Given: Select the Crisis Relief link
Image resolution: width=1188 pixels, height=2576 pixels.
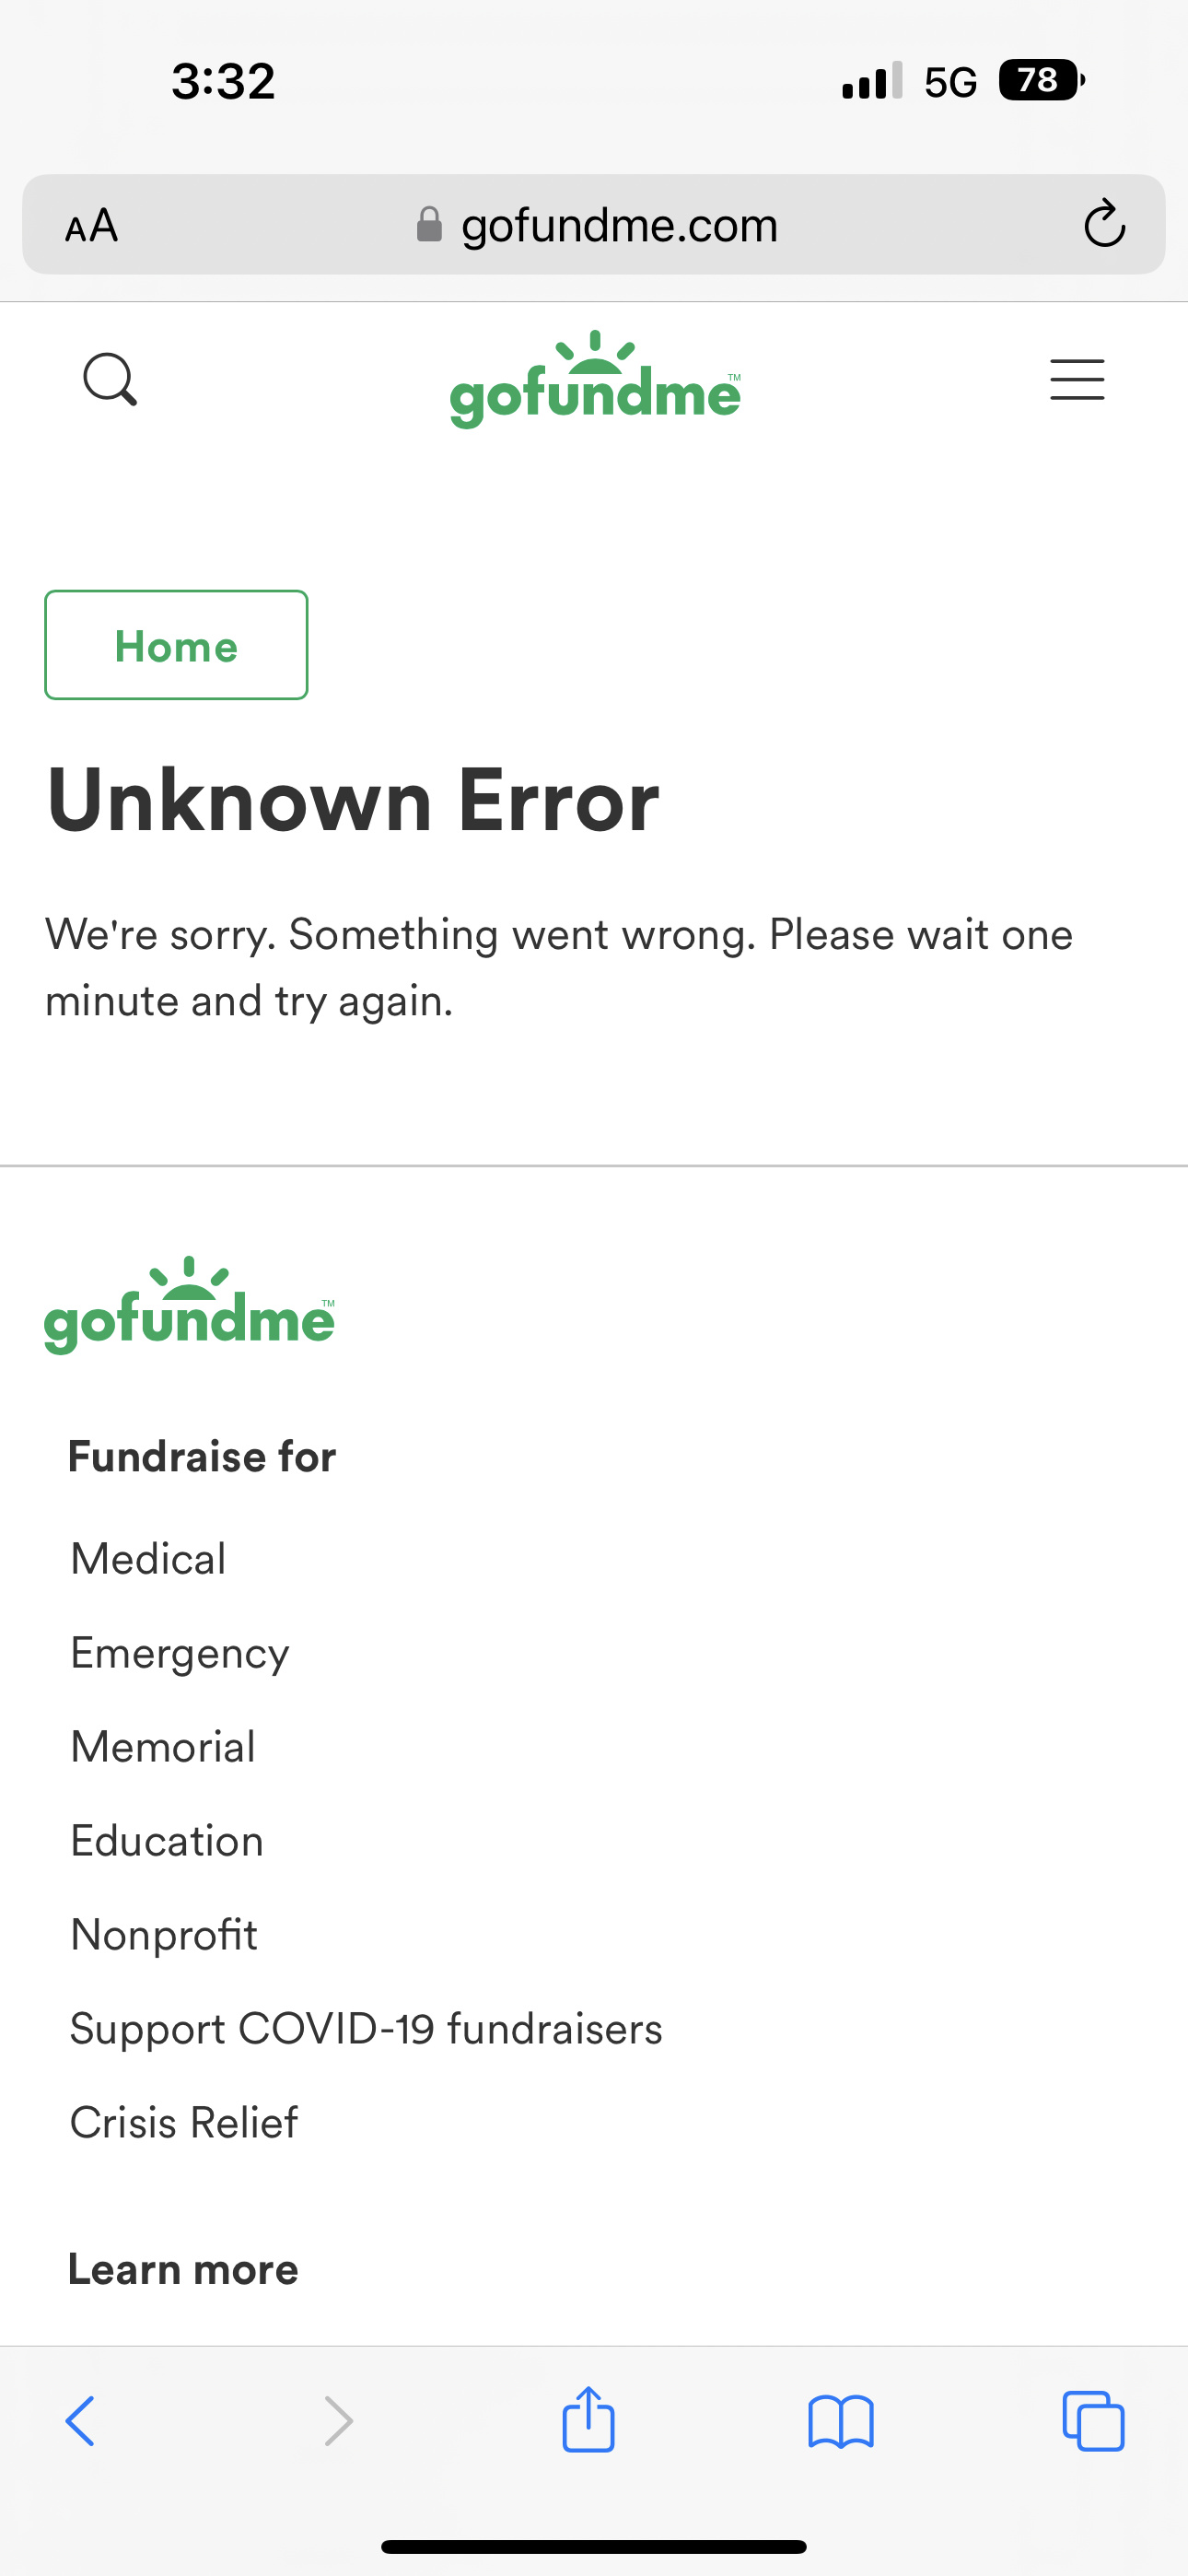Looking at the screenshot, I should (x=184, y=2123).
